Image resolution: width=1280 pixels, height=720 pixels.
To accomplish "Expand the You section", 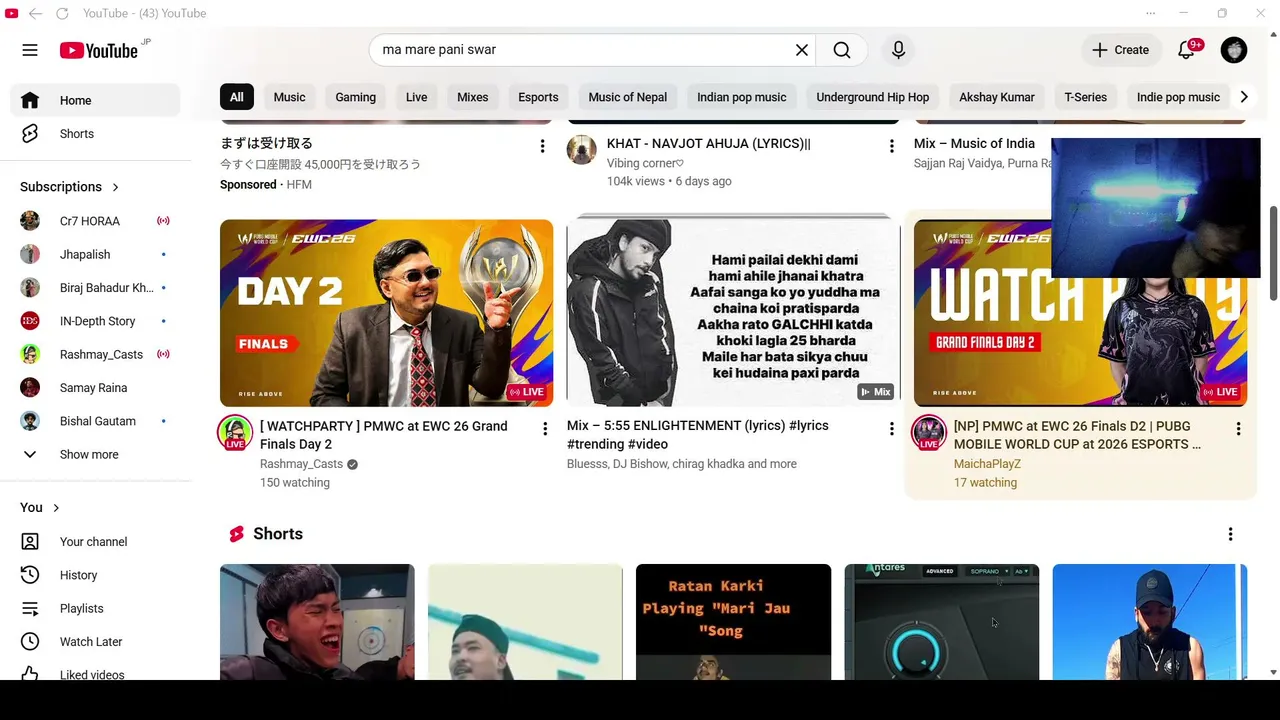I will click(40, 508).
